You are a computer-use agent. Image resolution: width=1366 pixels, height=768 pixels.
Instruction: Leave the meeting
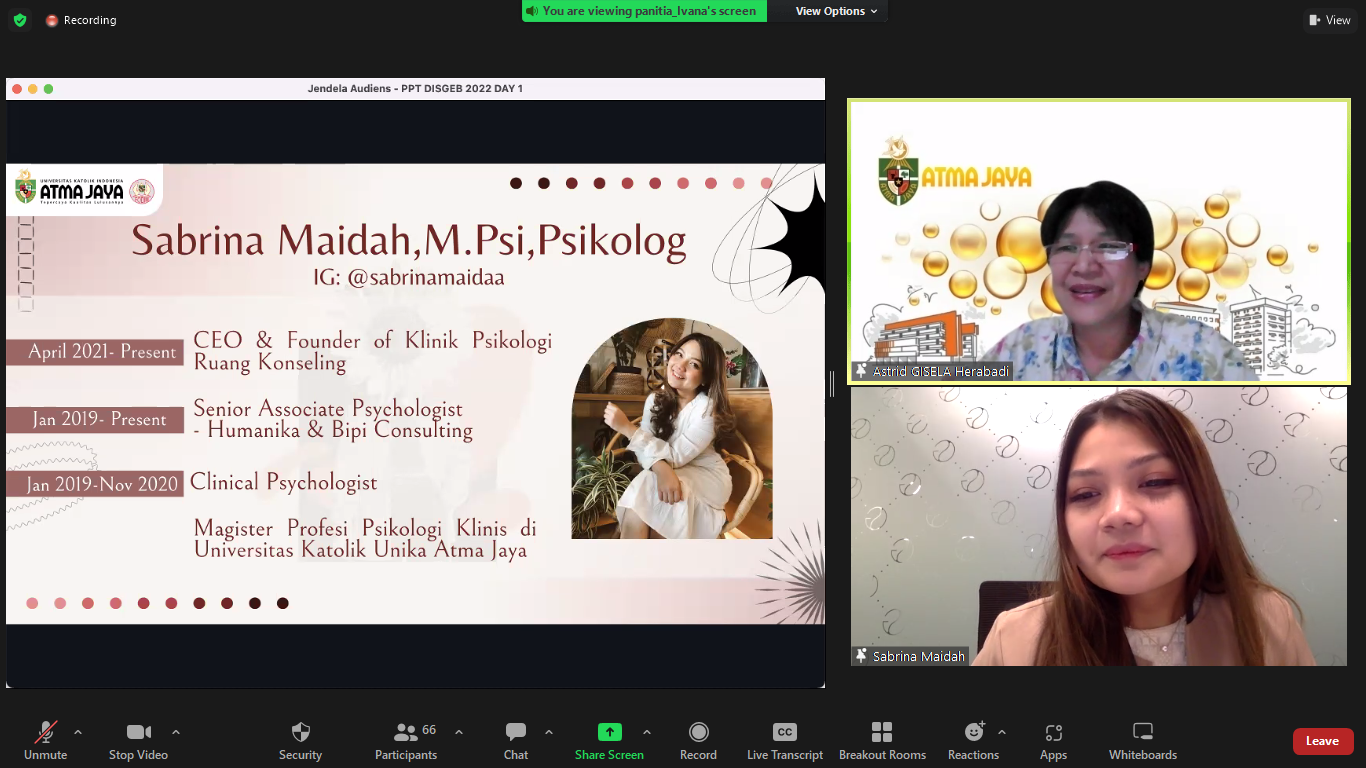tap(1322, 741)
